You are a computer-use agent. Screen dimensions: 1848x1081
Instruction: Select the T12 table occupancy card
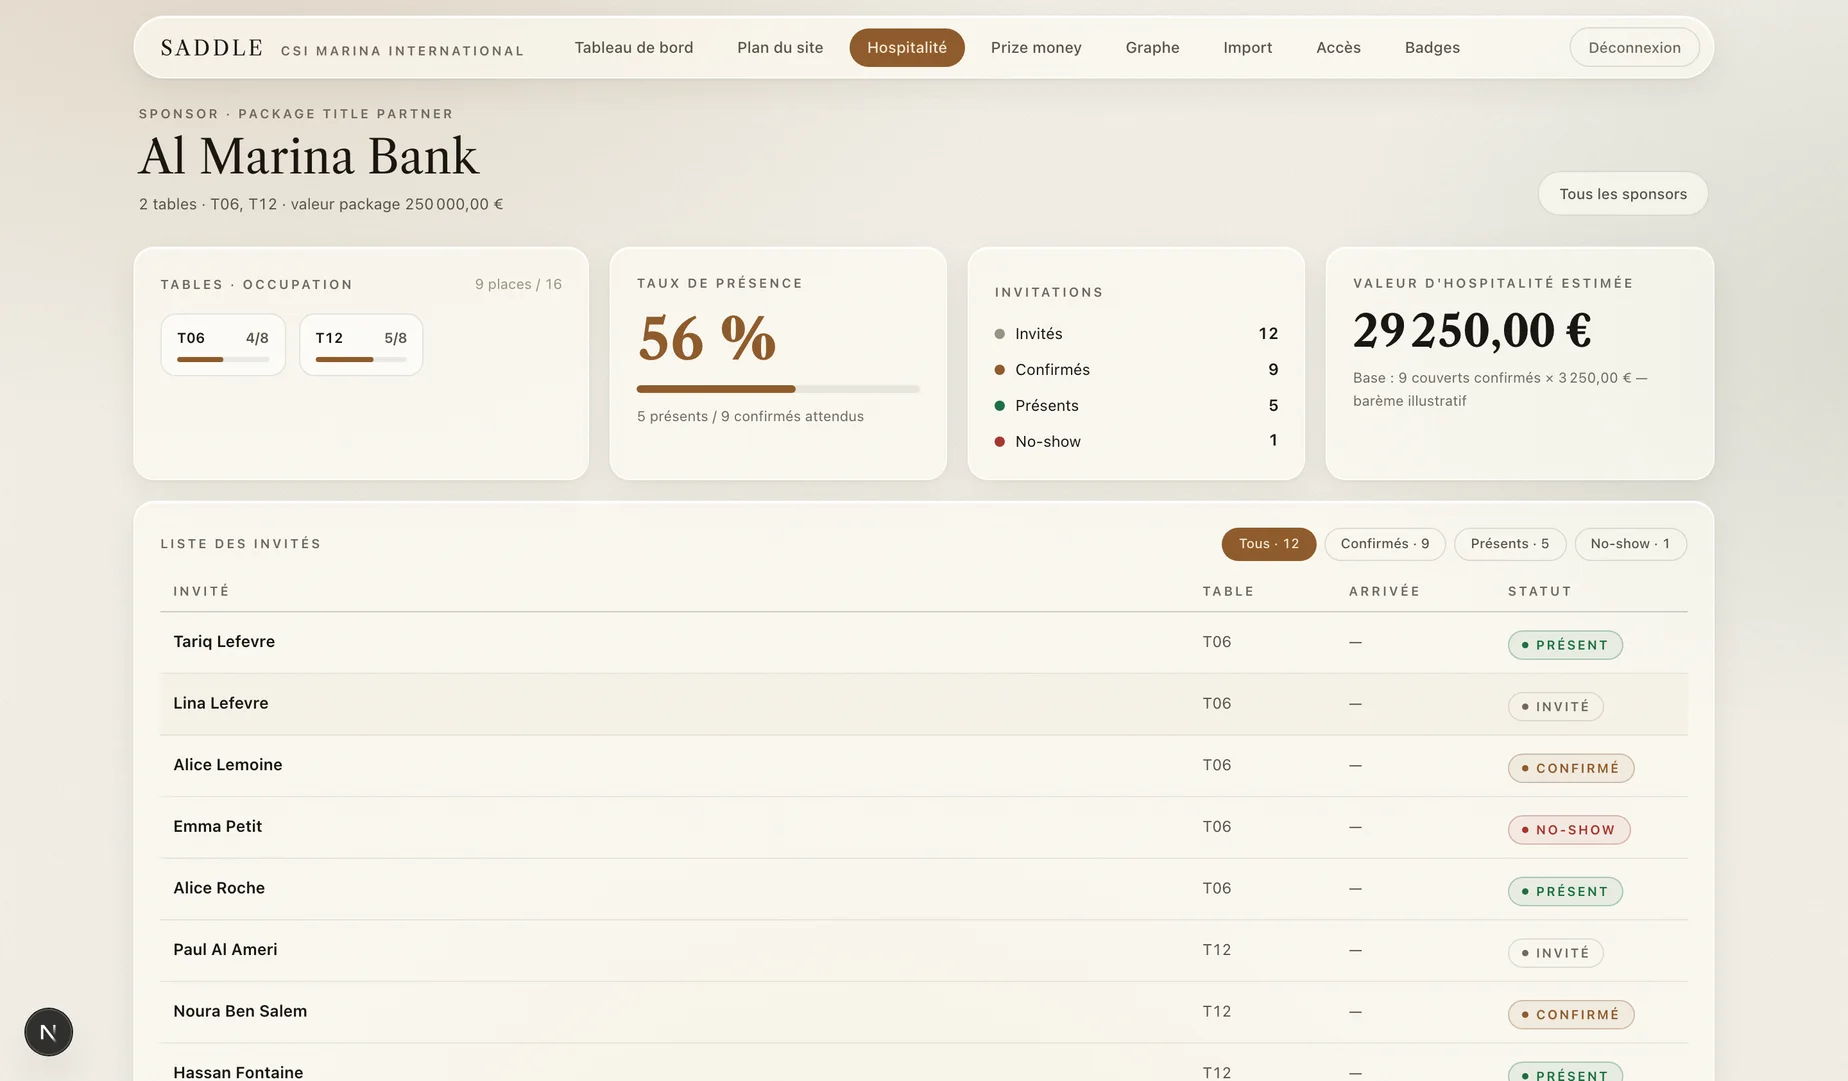tap(361, 345)
